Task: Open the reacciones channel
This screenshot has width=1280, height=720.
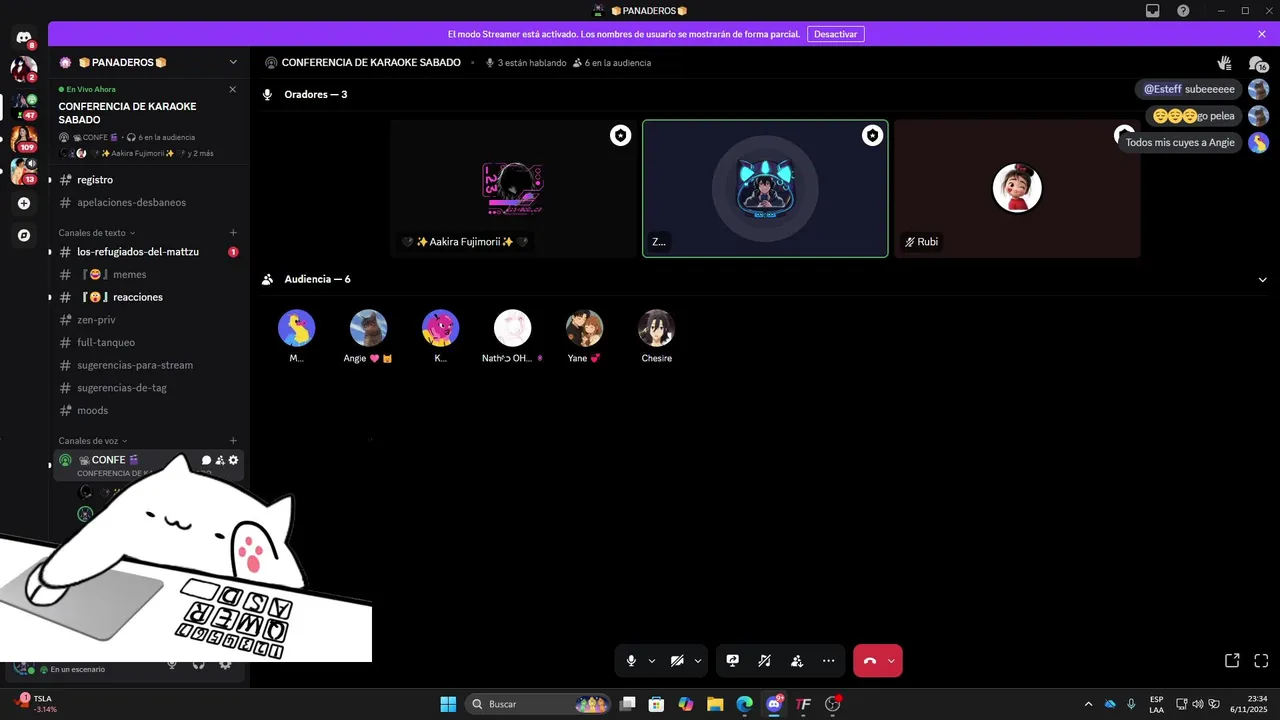Action: 149,297
